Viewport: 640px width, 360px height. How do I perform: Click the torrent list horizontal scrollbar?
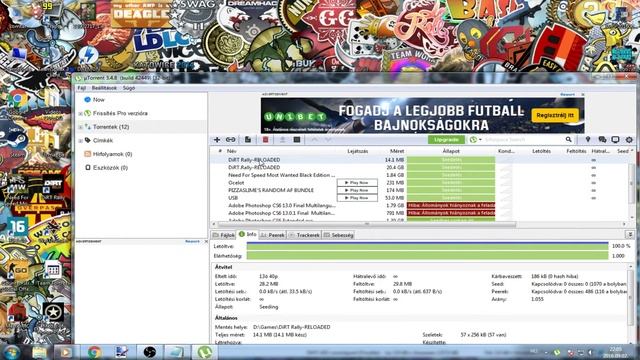[x=367, y=224]
